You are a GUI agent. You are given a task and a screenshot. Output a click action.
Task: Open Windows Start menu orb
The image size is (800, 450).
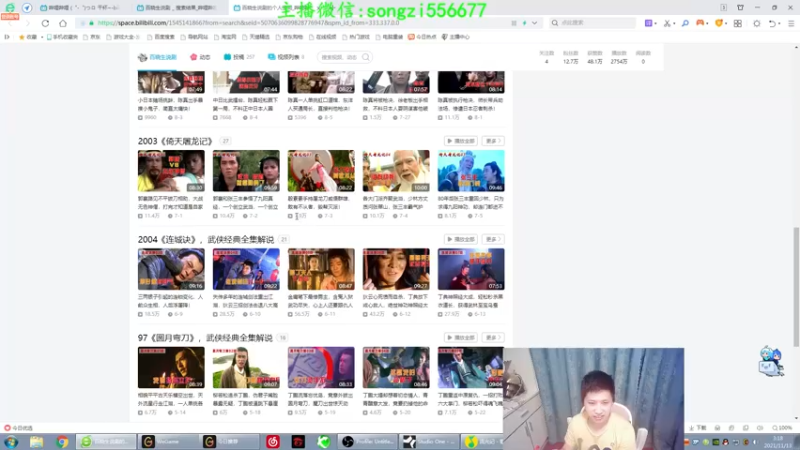tap(11, 441)
